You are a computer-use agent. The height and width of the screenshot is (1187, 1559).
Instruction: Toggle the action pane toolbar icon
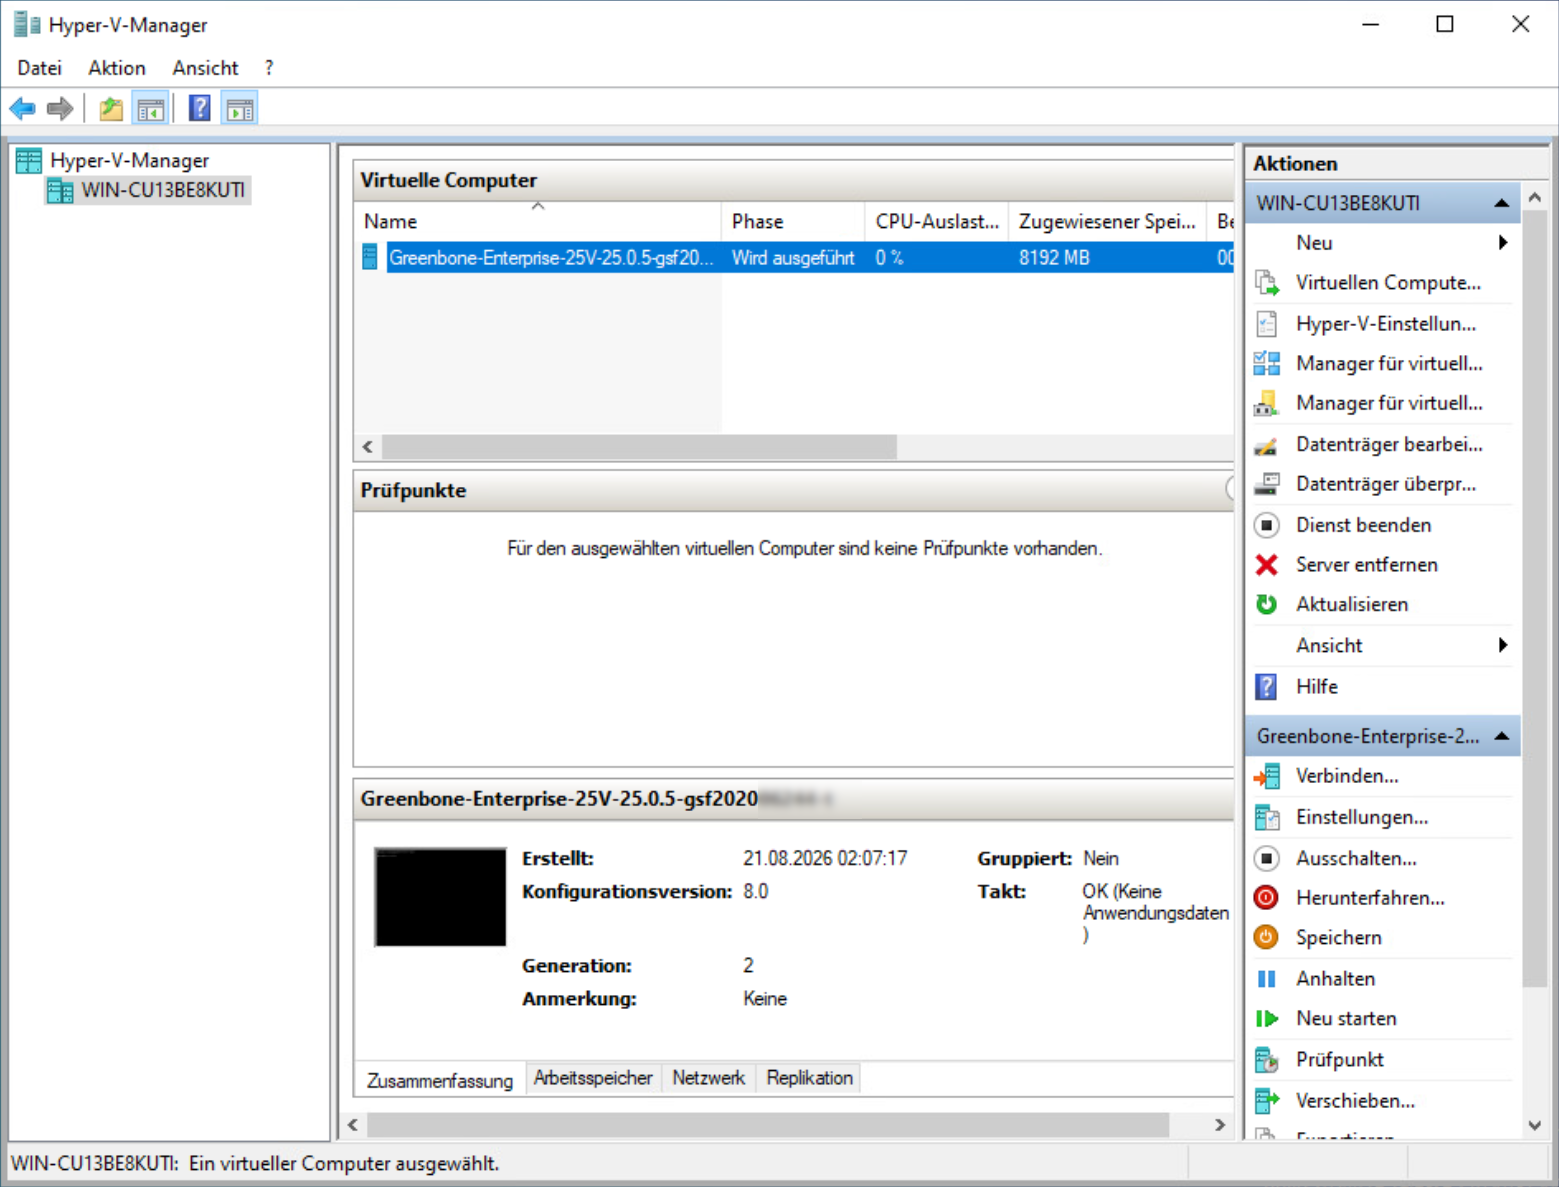[240, 108]
